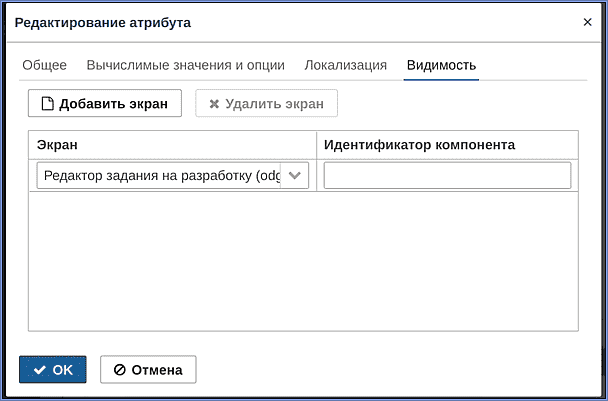Viewport: 608px width, 401px height.
Task: Click the Добавить экран button label
Action: tap(113, 104)
